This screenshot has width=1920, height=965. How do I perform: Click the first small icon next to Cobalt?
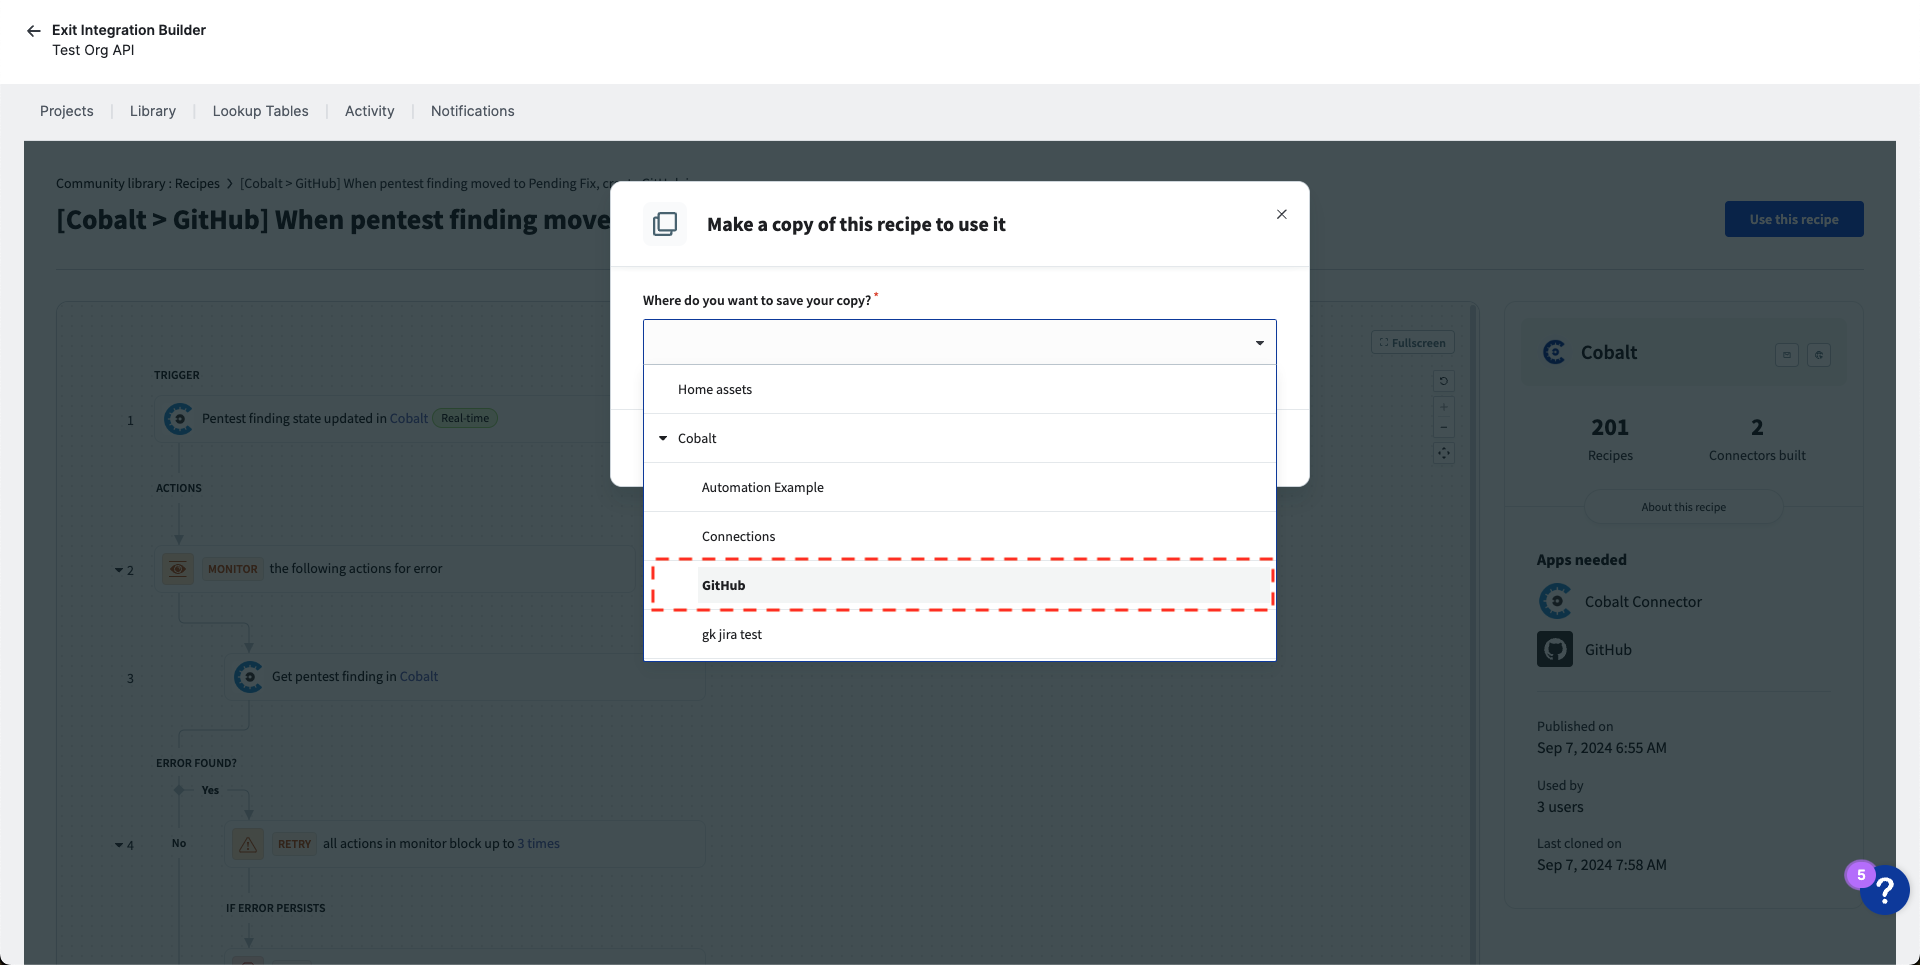1787,354
